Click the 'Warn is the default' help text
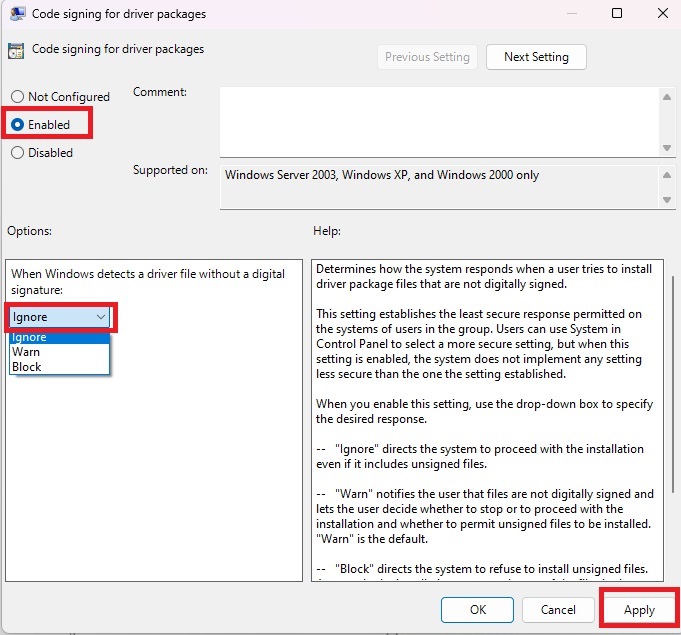The height and width of the screenshot is (635, 681). [x=372, y=539]
